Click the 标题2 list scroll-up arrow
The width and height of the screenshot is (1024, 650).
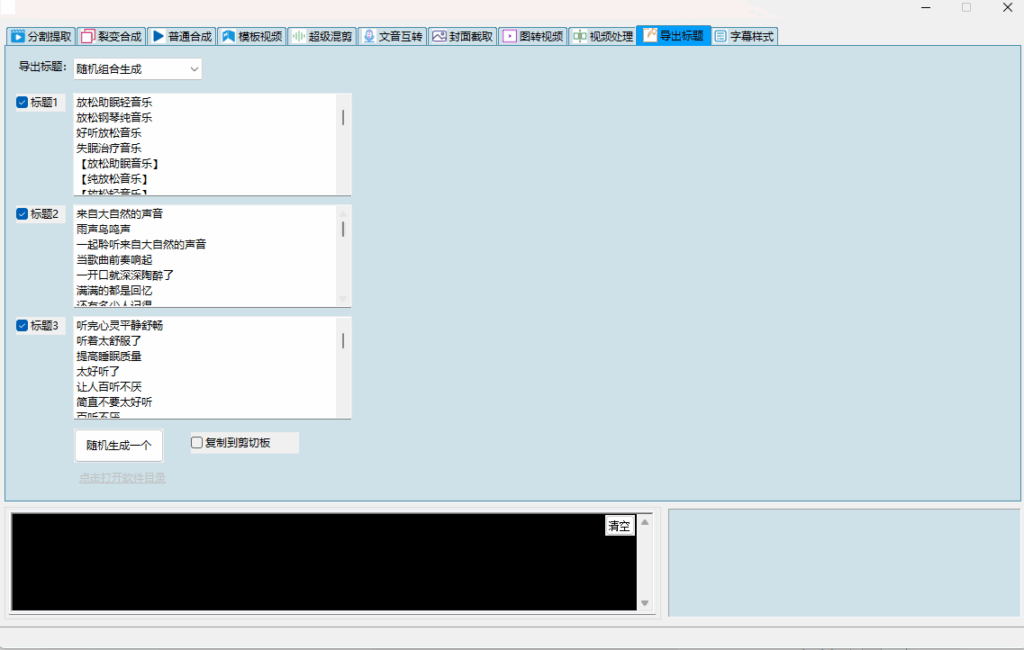pyautogui.click(x=343, y=214)
